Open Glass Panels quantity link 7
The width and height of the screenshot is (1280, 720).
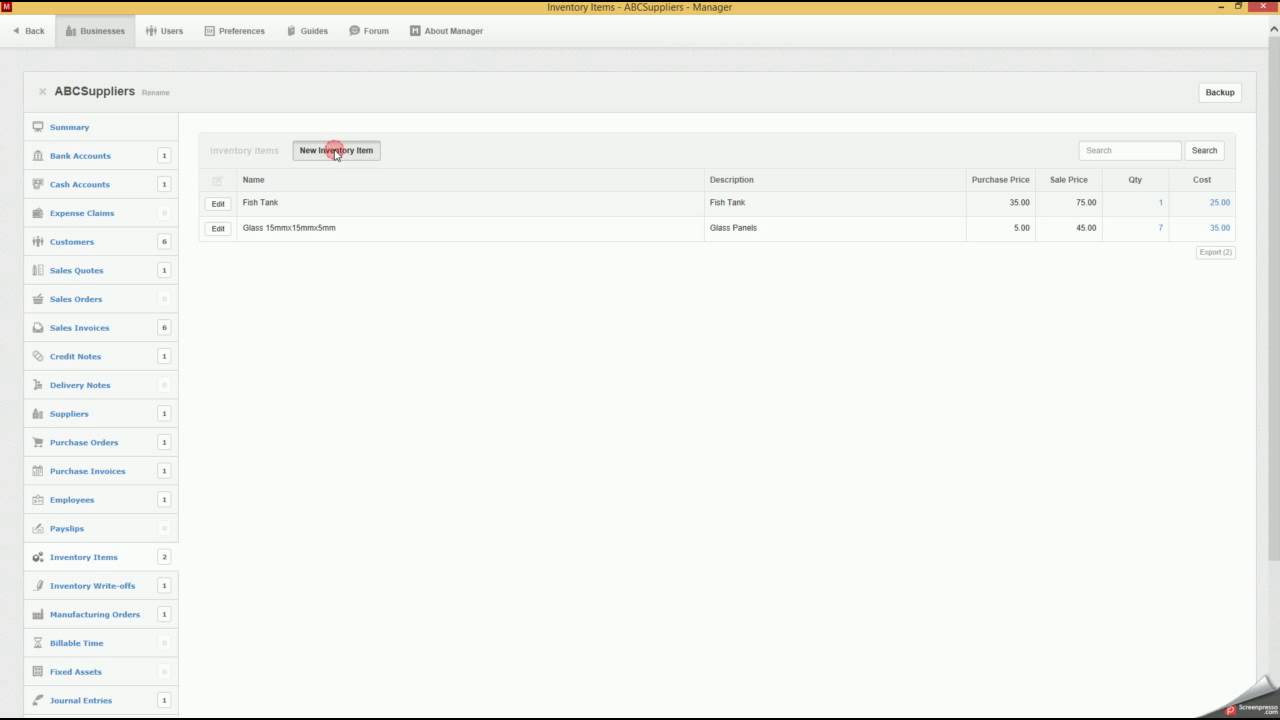[1161, 228]
